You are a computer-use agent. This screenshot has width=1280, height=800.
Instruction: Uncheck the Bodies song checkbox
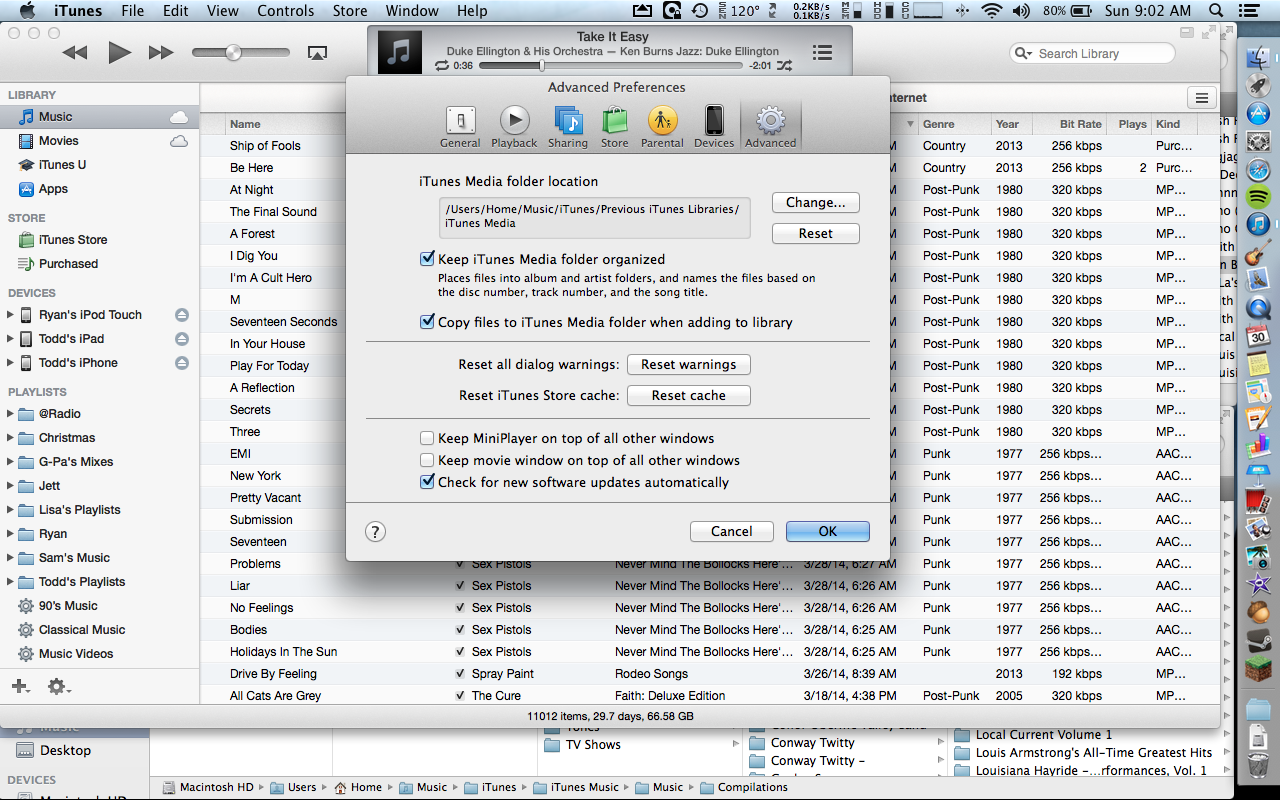click(x=460, y=630)
